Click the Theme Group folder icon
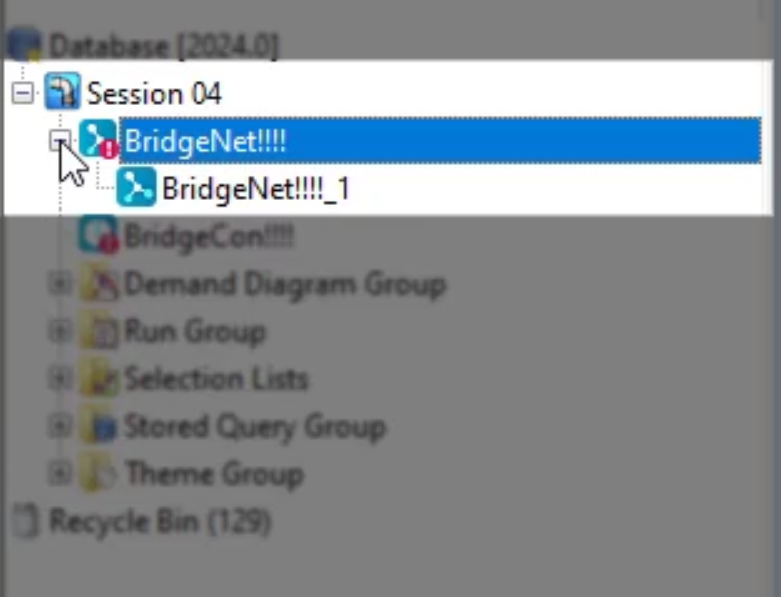 99,474
